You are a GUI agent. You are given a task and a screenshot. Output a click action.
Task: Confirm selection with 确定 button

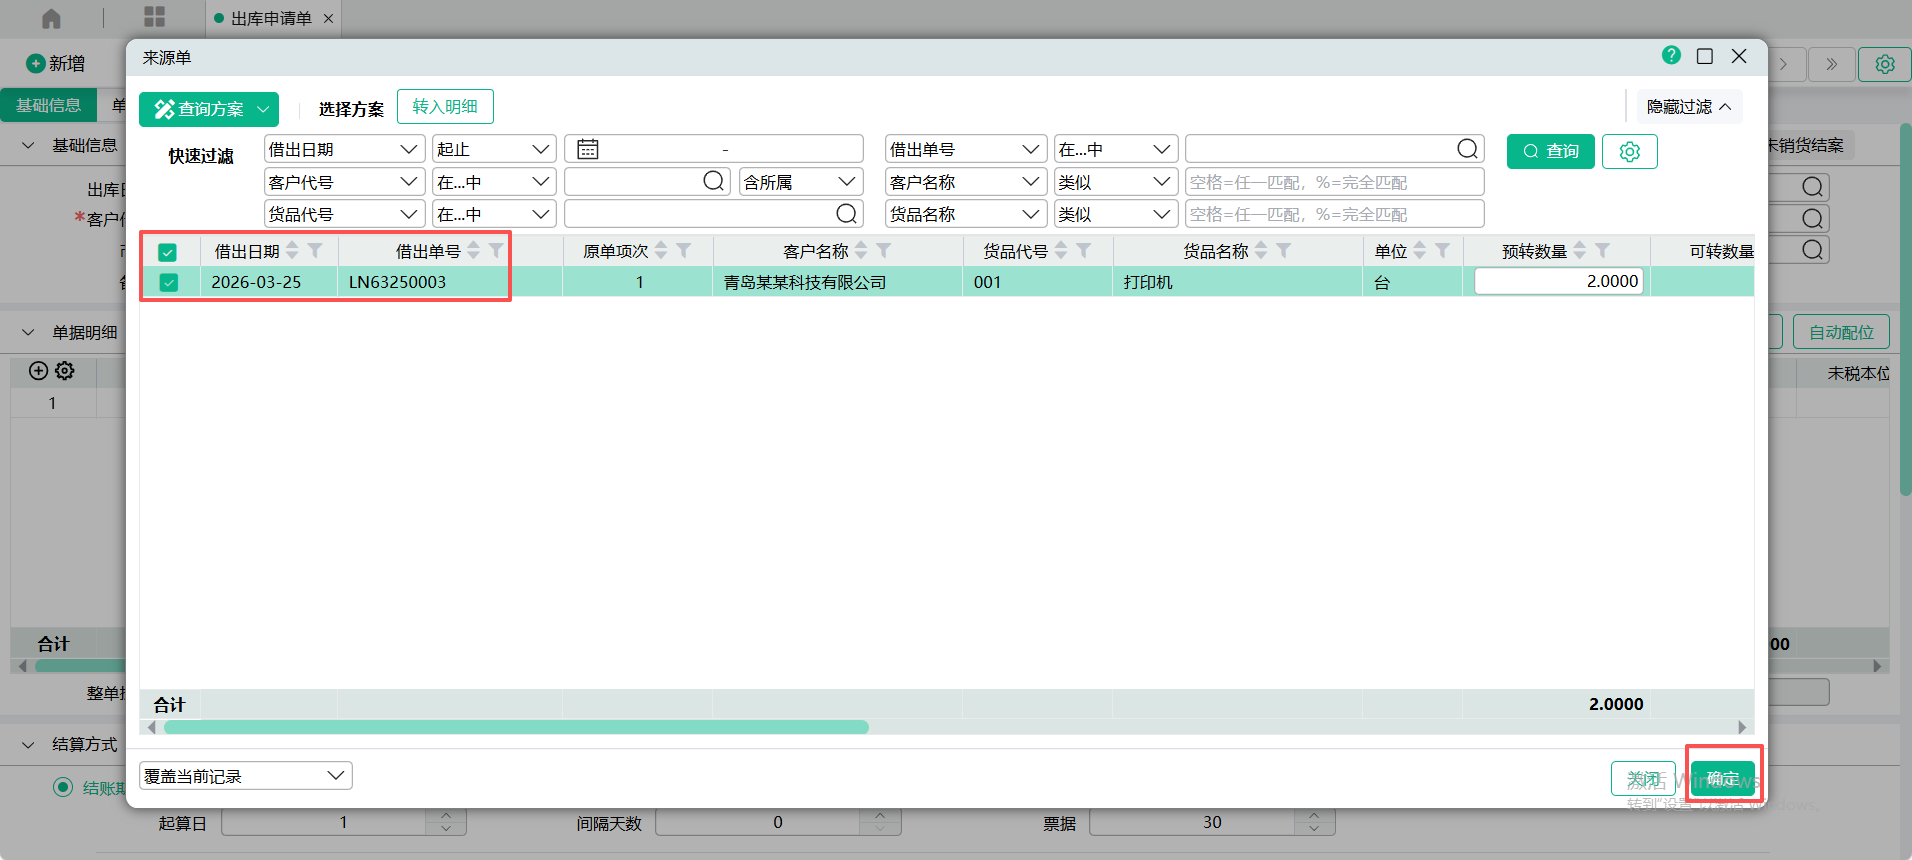[x=1722, y=778]
